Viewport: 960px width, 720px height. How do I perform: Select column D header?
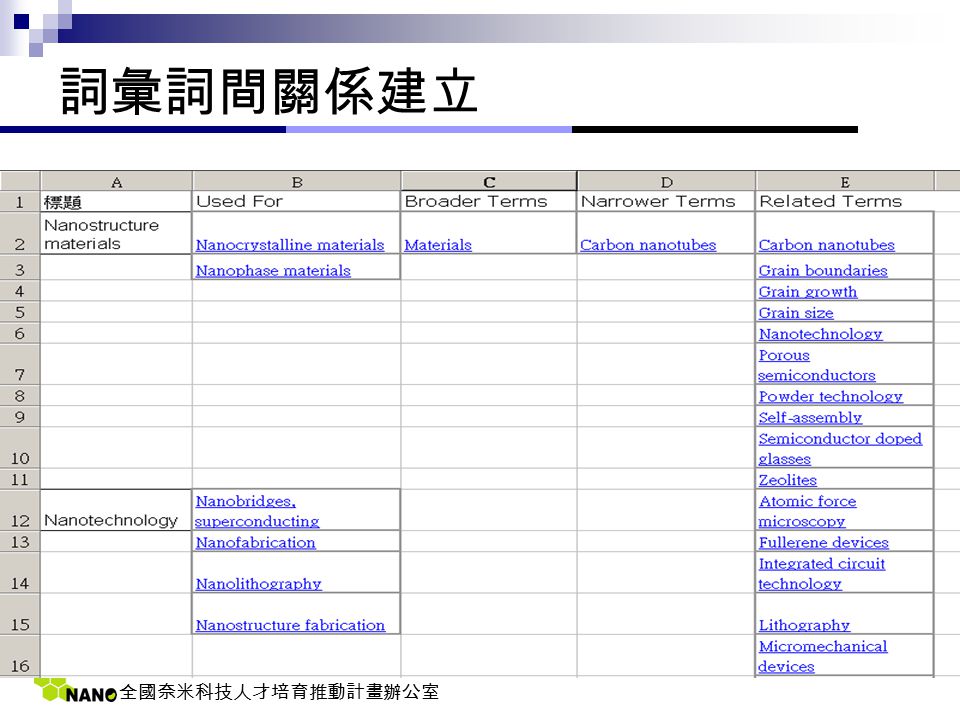667,182
